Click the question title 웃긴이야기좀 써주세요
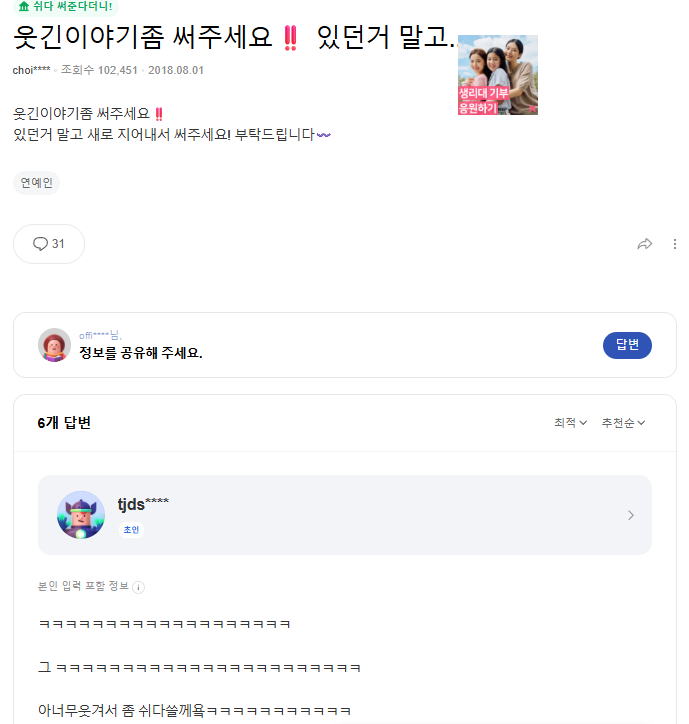689x724 pixels. click(145, 40)
